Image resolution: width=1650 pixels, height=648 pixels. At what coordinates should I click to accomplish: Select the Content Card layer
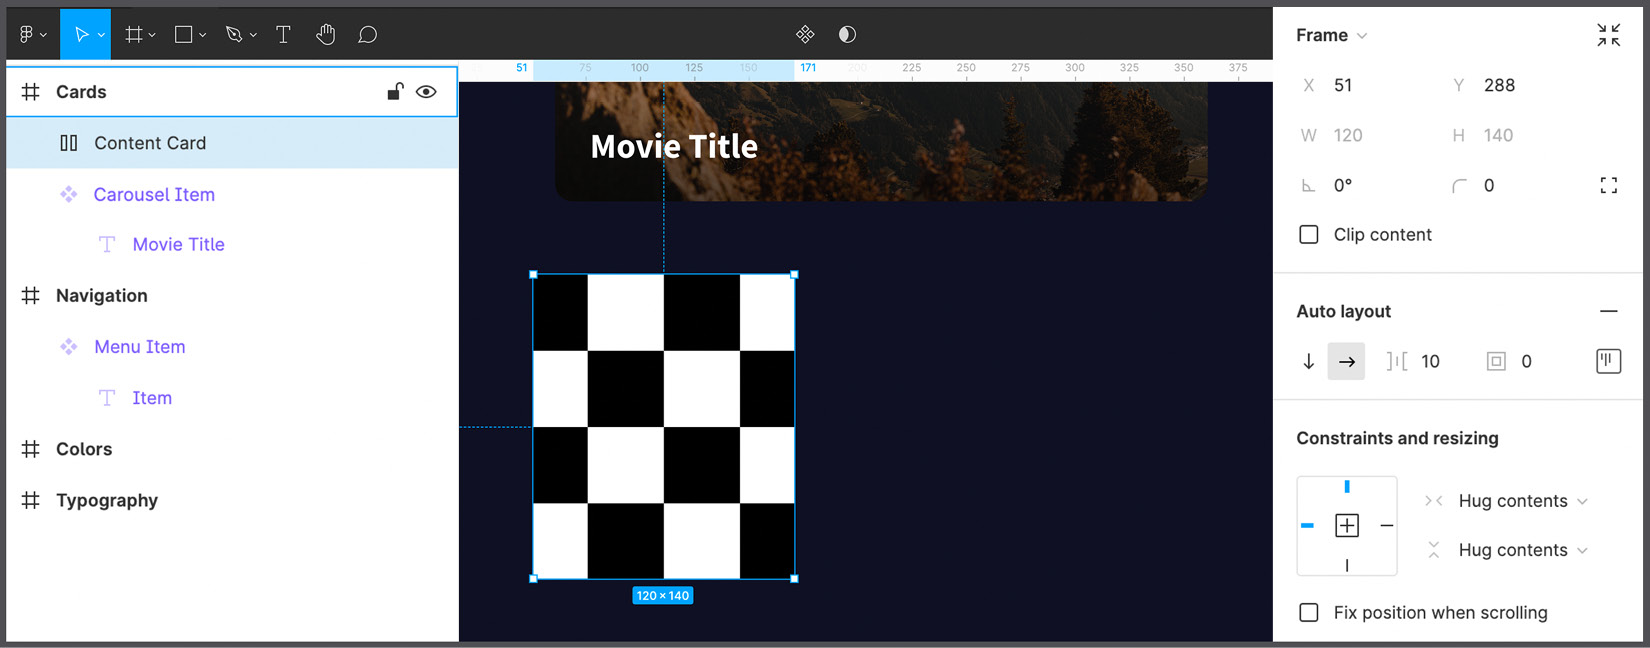tap(232, 143)
